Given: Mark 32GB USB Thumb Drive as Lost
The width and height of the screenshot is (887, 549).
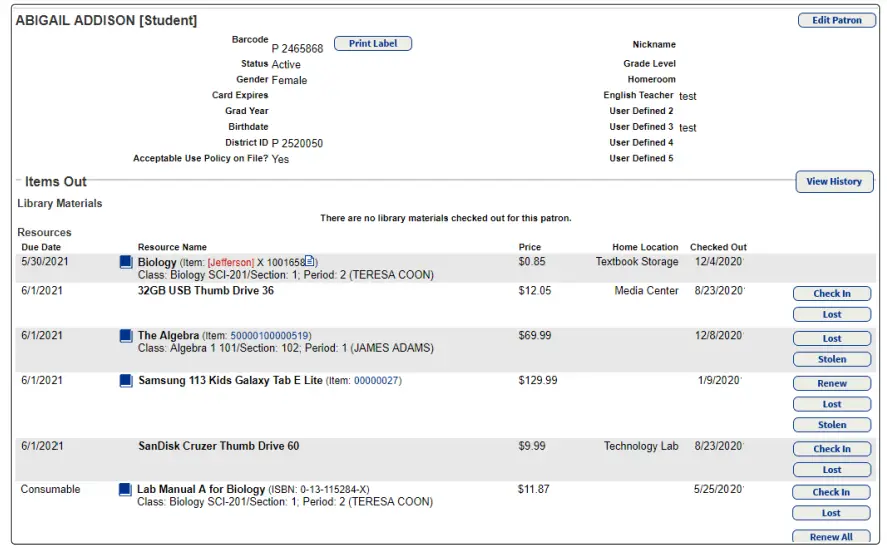Looking at the screenshot, I should (x=831, y=314).
